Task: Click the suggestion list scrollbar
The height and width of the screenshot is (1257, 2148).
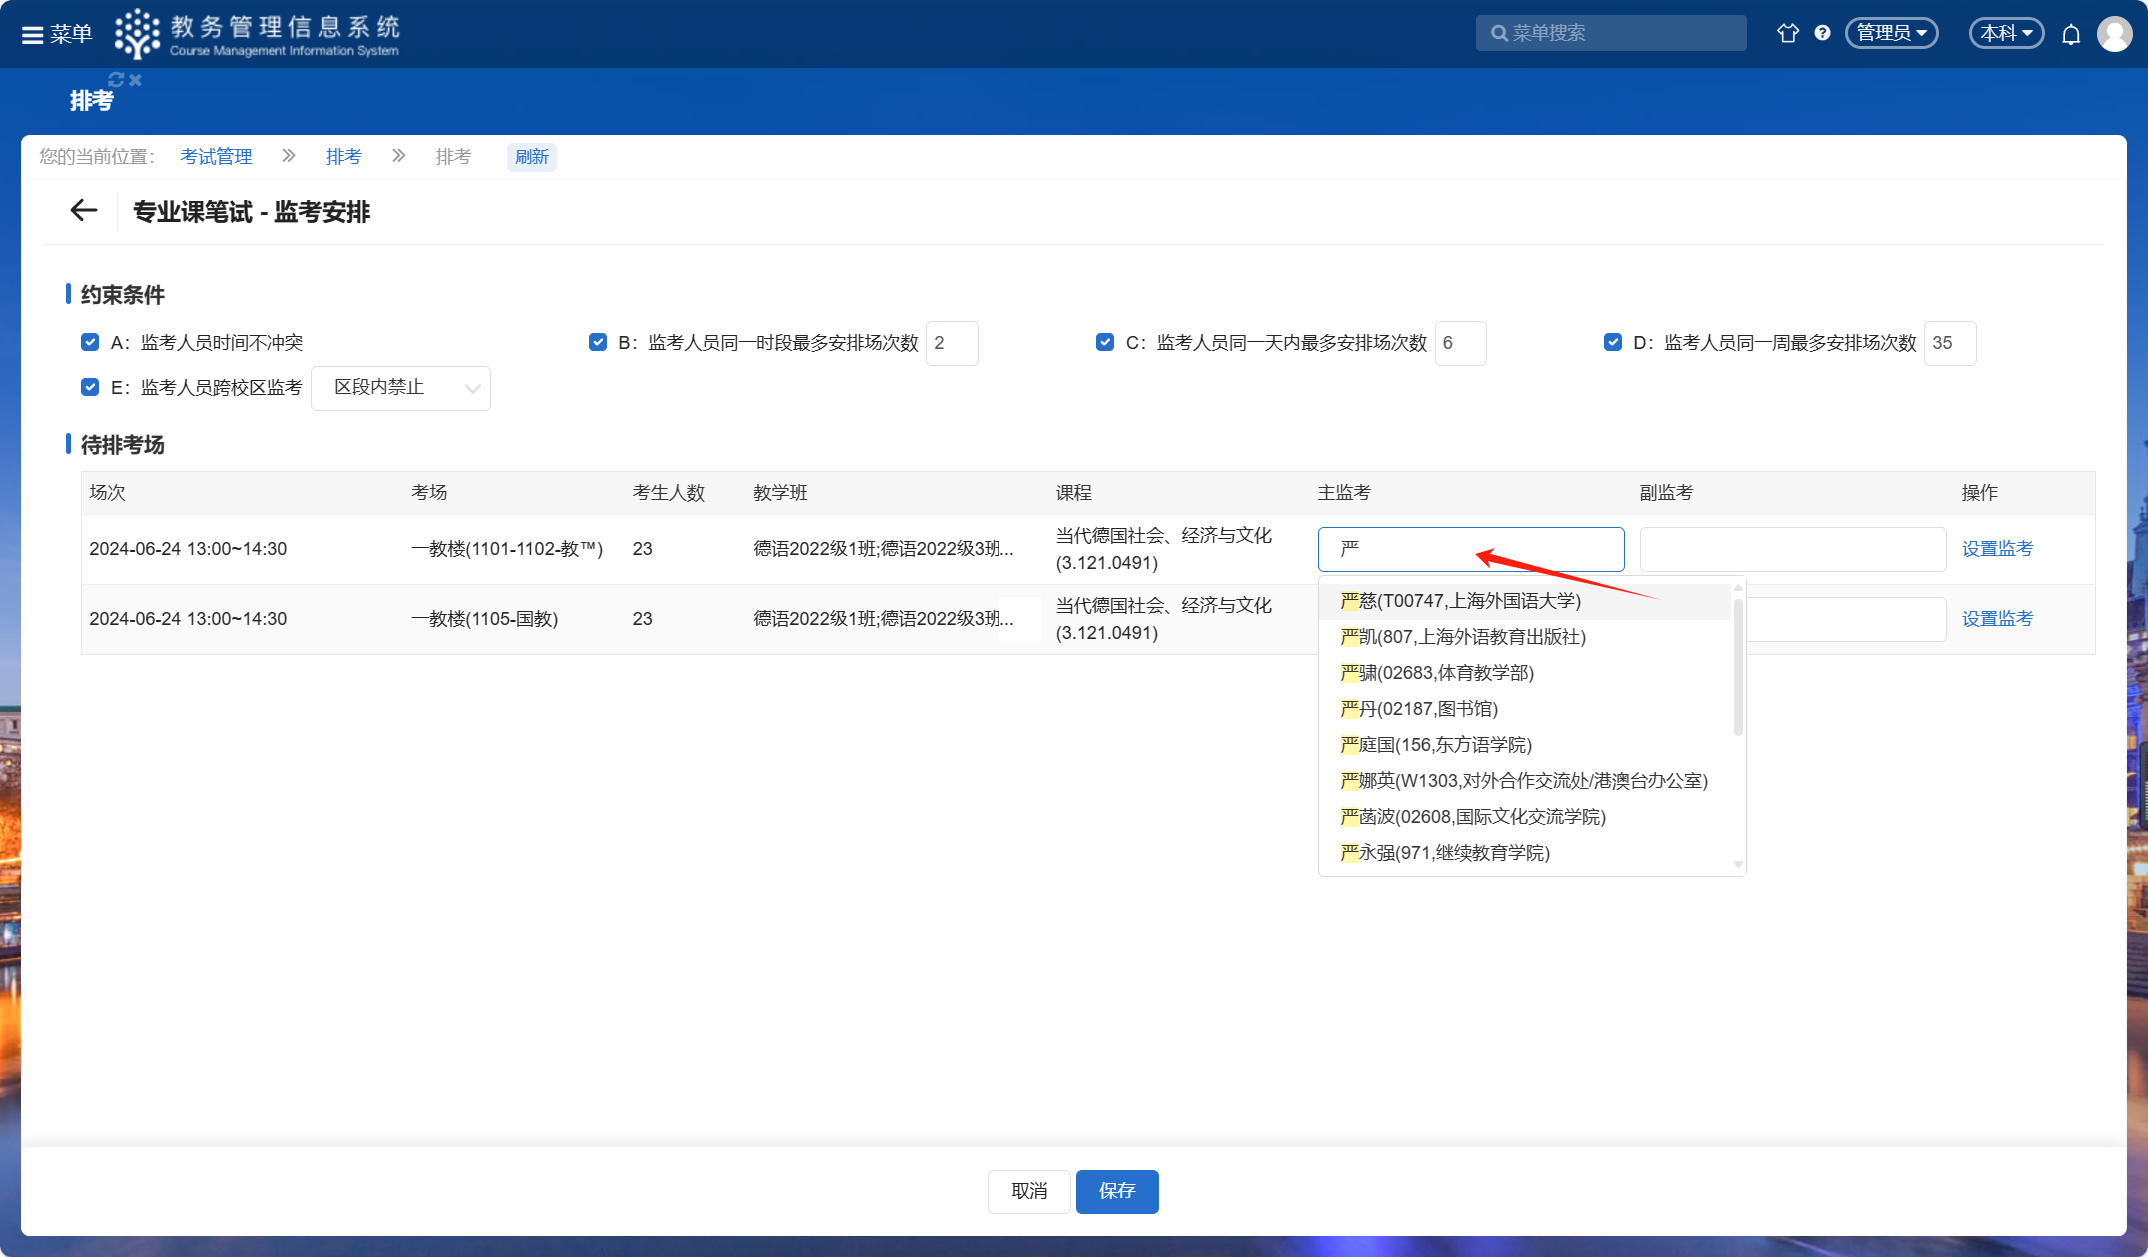Action: click(1738, 667)
